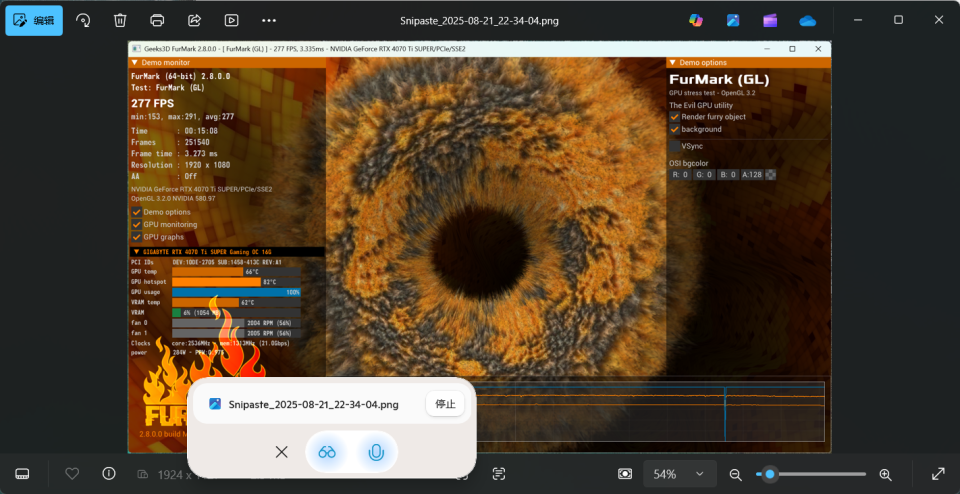
Task: Click the FurMark (GL) heading in the Demo options panel
Action: point(719,80)
